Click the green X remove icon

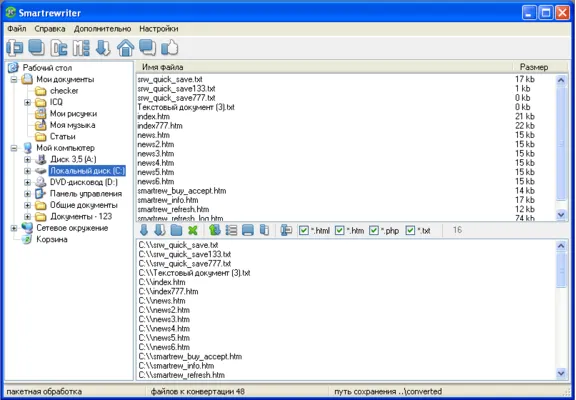click(192, 230)
